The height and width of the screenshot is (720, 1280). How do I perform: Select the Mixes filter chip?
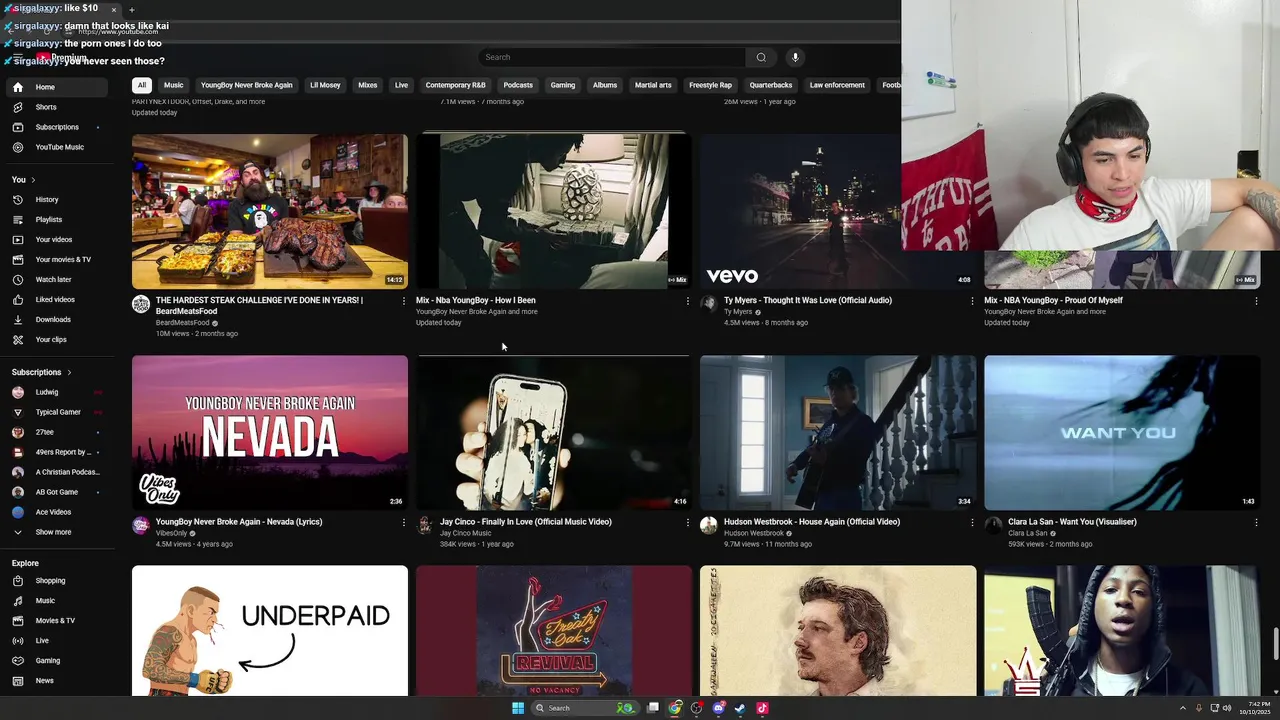tap(368, 85)
